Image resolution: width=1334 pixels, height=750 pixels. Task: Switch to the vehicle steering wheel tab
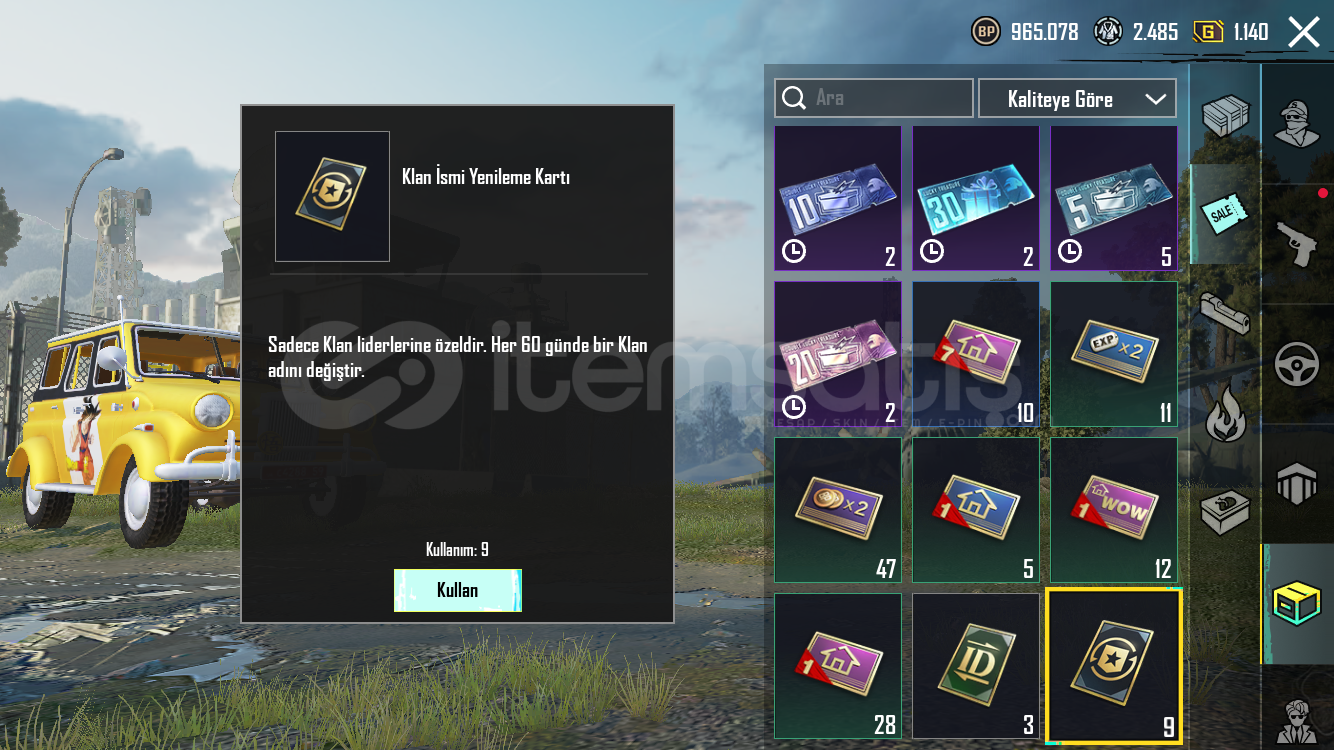(x=1297, y=364)
